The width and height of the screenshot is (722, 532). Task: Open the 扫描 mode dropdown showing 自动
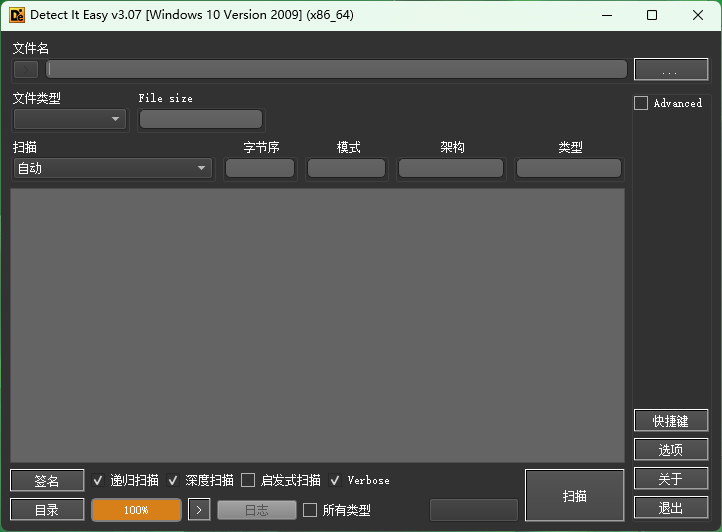[x=113, y=168]
